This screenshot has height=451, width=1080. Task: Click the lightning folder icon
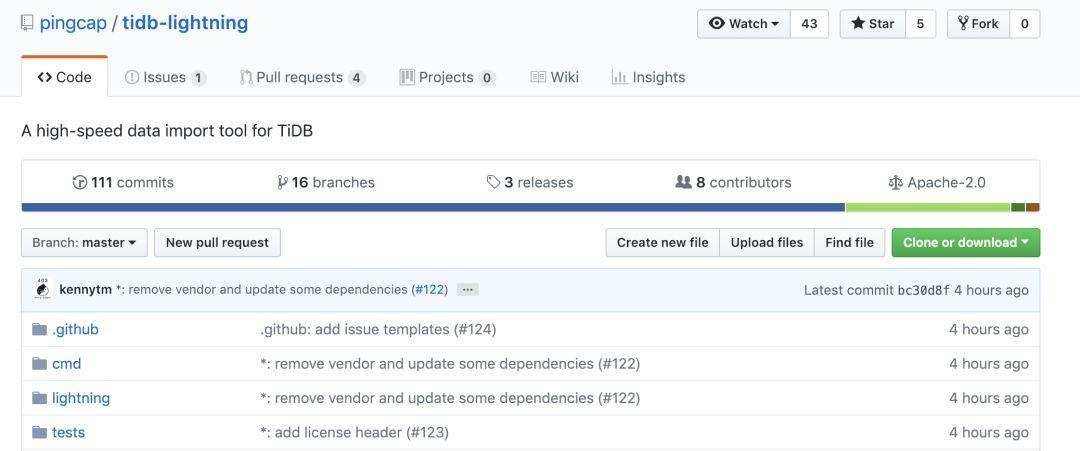tap(39, 398)
